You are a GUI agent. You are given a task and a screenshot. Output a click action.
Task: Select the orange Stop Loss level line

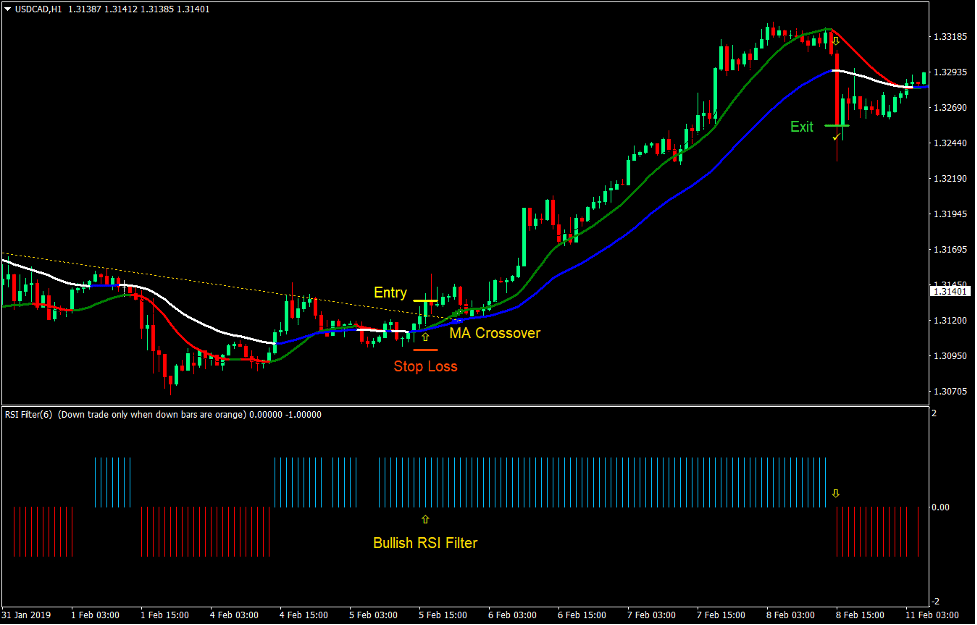[425, 350]
